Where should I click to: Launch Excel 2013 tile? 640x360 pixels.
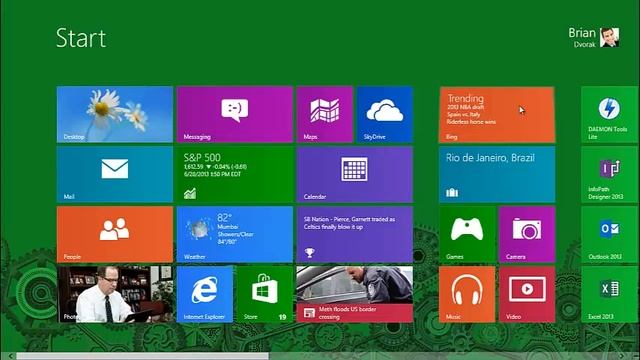click(610, 294)
